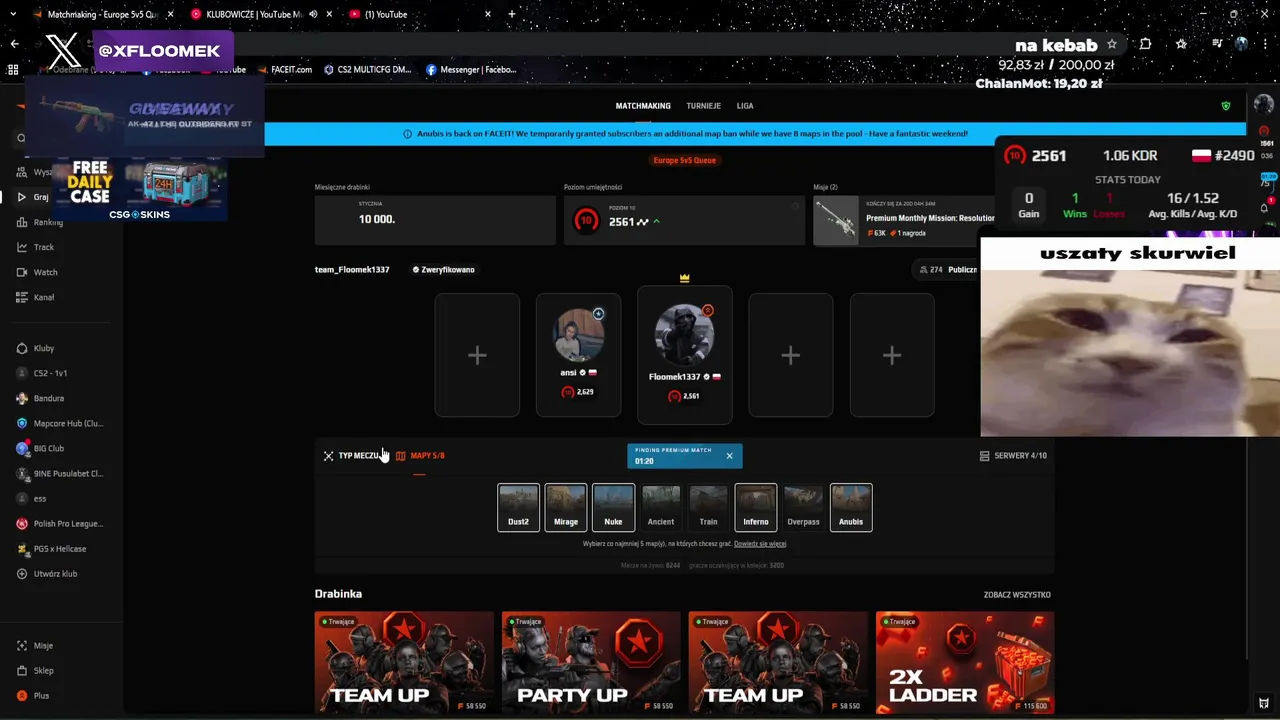
Task: Open the SERWERY 4/10 tab
Action: click(x=1013, y=456)
